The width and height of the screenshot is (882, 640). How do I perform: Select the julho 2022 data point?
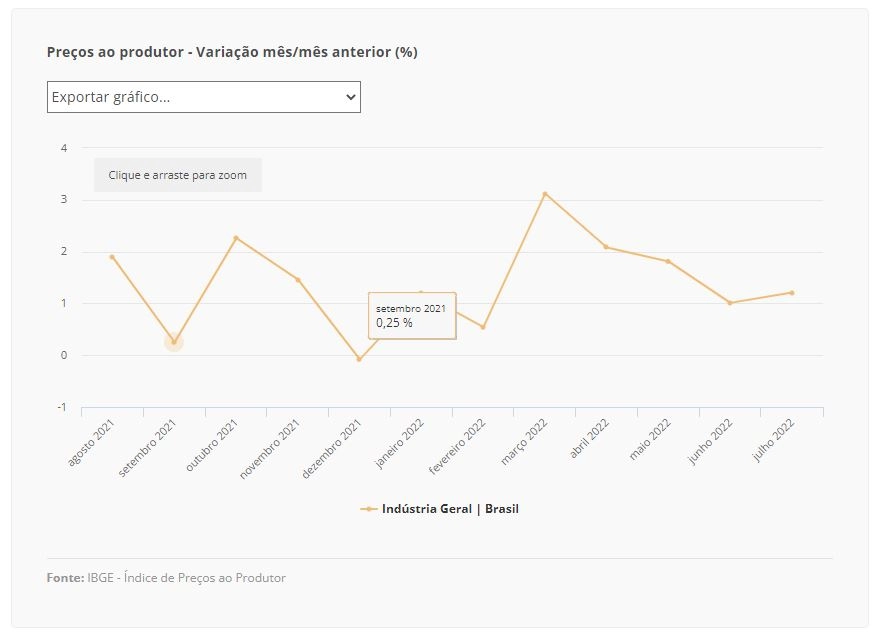tap(791, 292)
